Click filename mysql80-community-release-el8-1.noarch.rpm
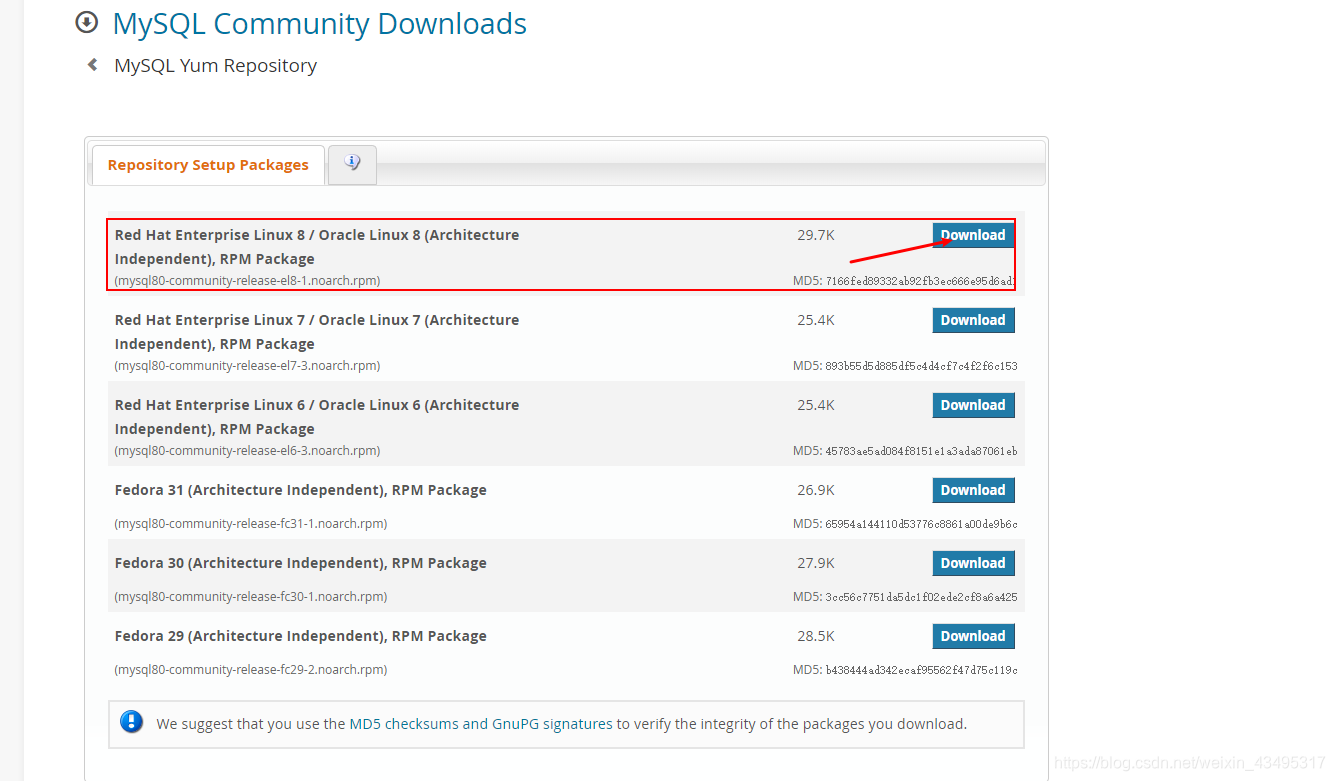The image size is (1335, 781). click(247, 281)
